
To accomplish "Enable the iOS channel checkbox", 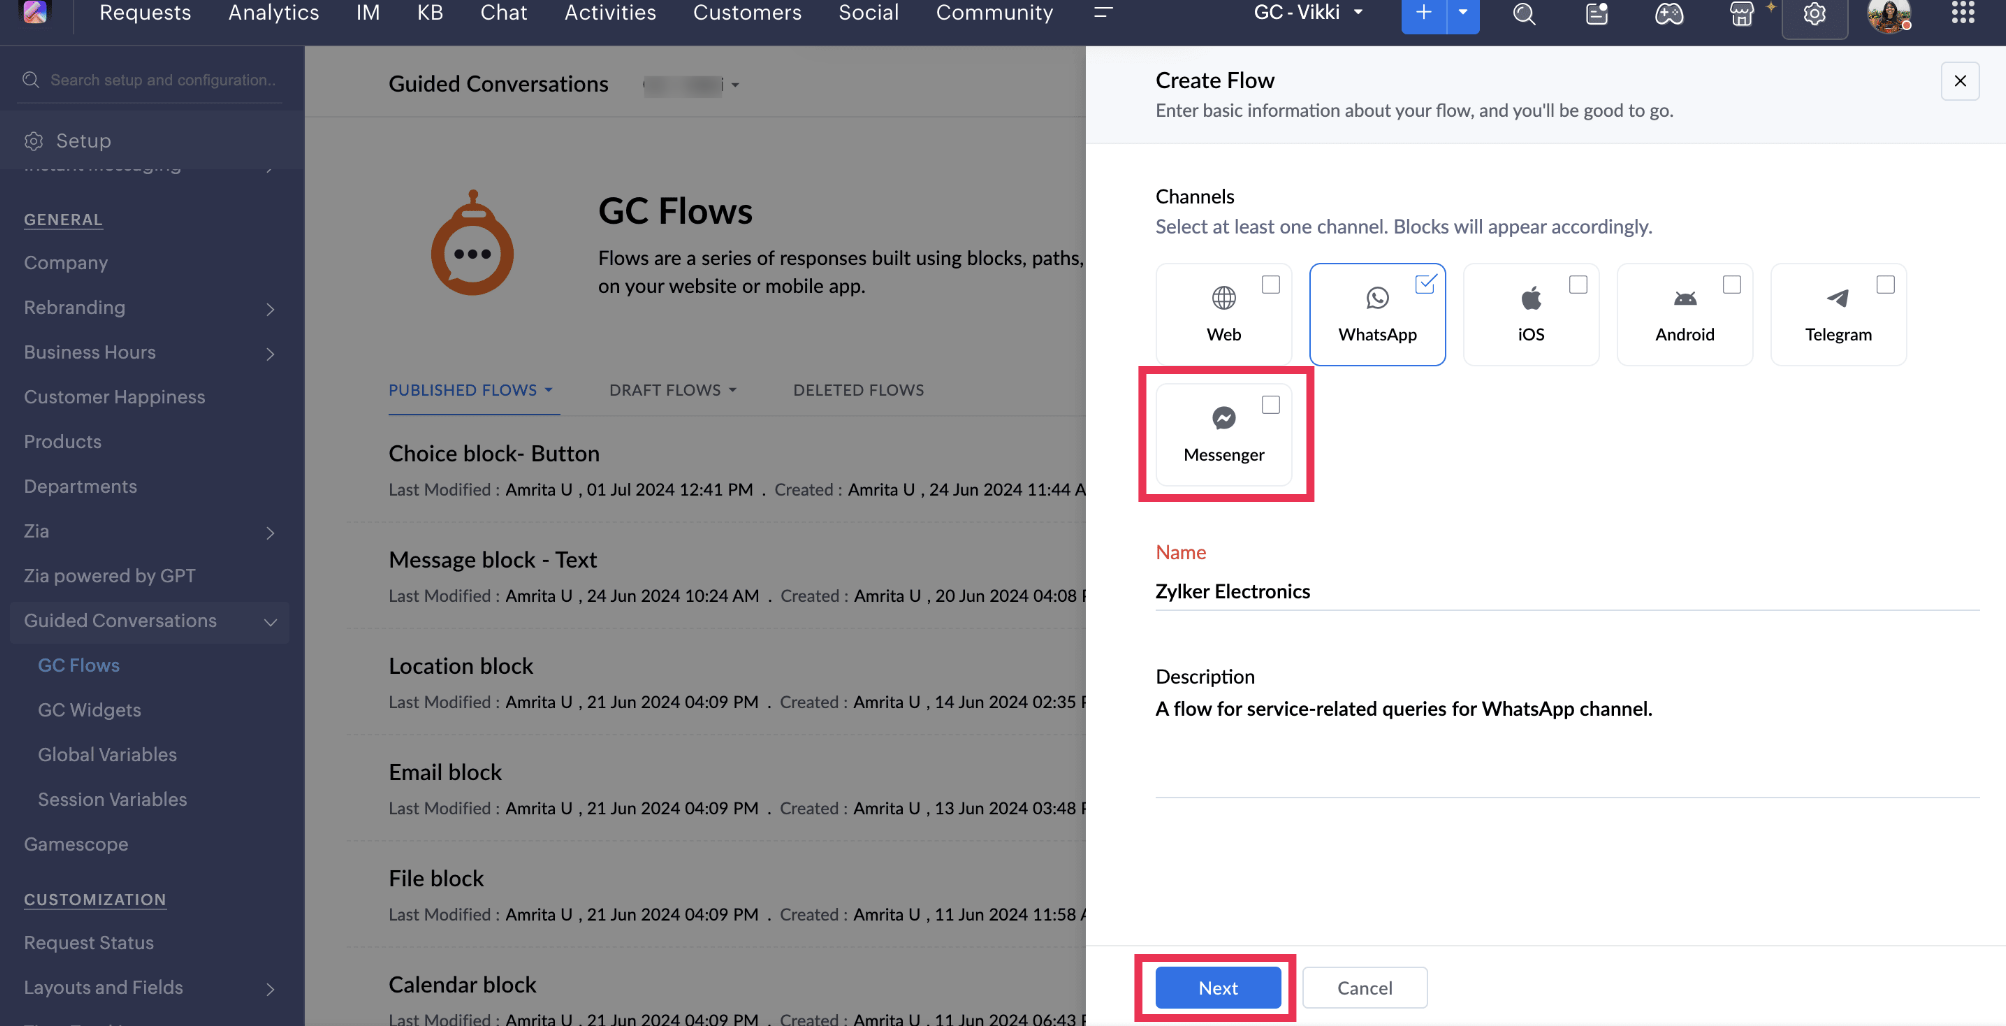I will [1578, 285].
